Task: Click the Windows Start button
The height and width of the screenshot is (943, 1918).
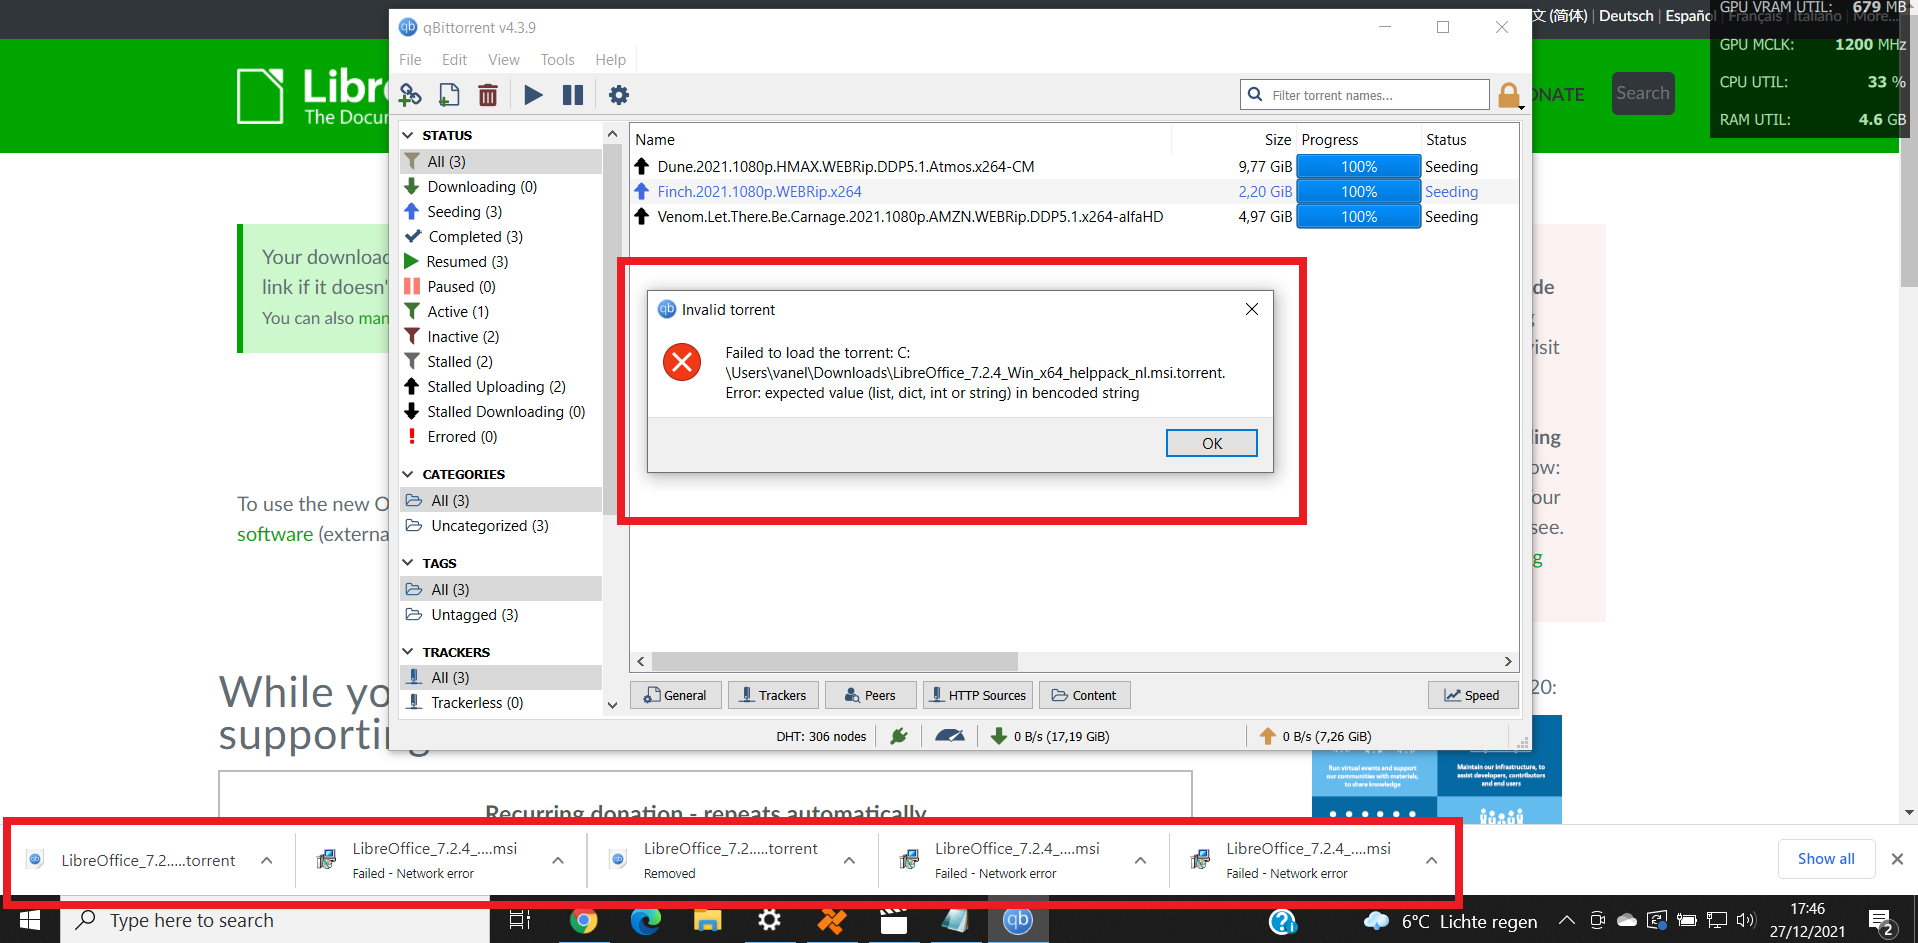Action: pos(30,920)
